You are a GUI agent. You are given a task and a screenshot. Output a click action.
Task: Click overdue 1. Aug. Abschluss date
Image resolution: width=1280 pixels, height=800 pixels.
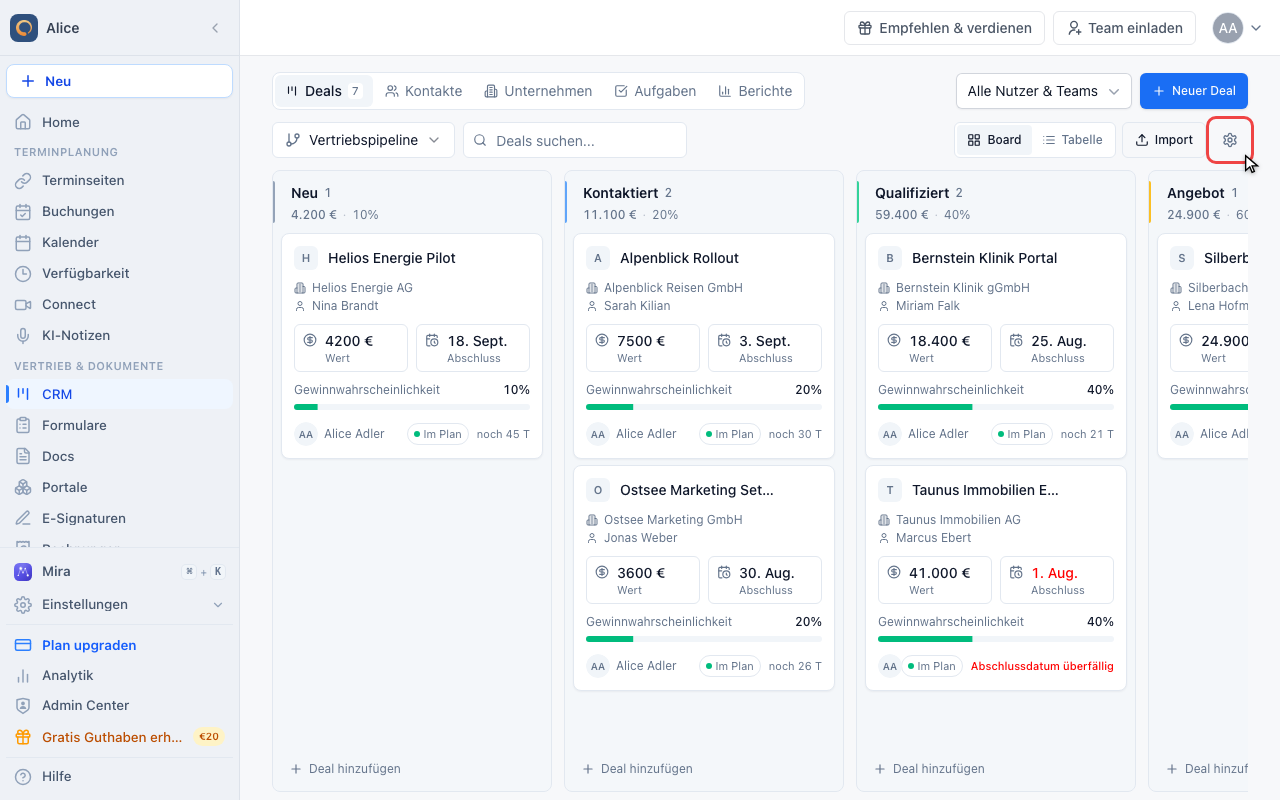tap(1057, 580)
